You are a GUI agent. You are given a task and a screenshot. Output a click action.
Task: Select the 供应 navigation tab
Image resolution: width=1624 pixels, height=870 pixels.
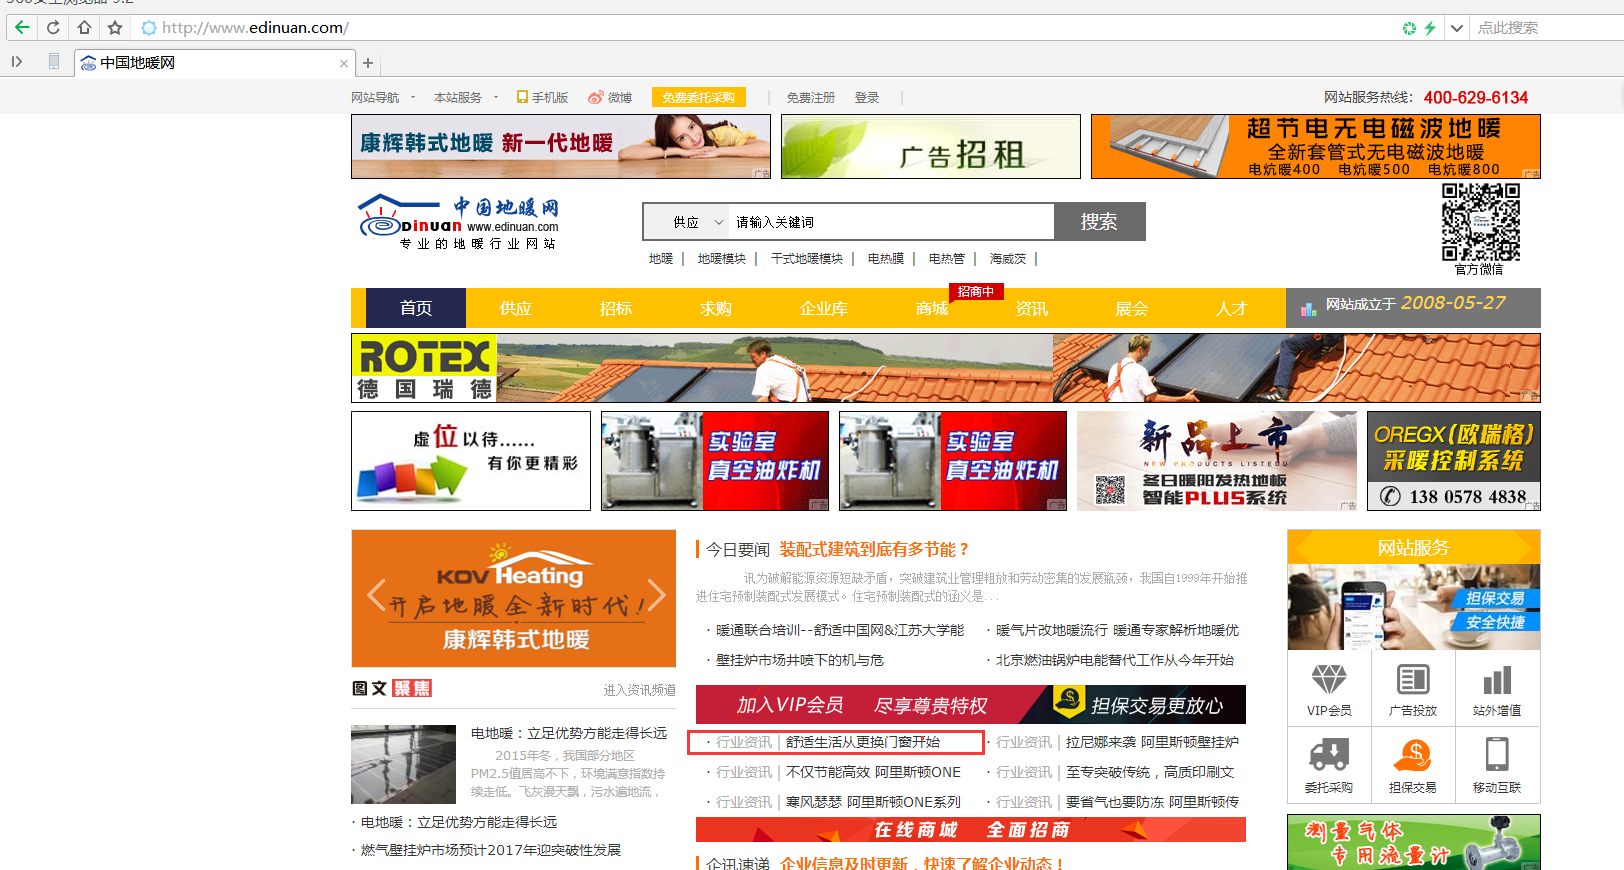pos(516,308)
